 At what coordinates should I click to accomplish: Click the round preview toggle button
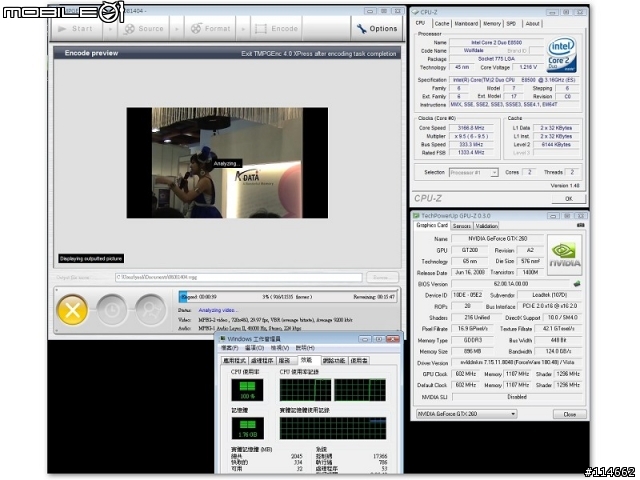pyautogui.click(x=151, y=311)
